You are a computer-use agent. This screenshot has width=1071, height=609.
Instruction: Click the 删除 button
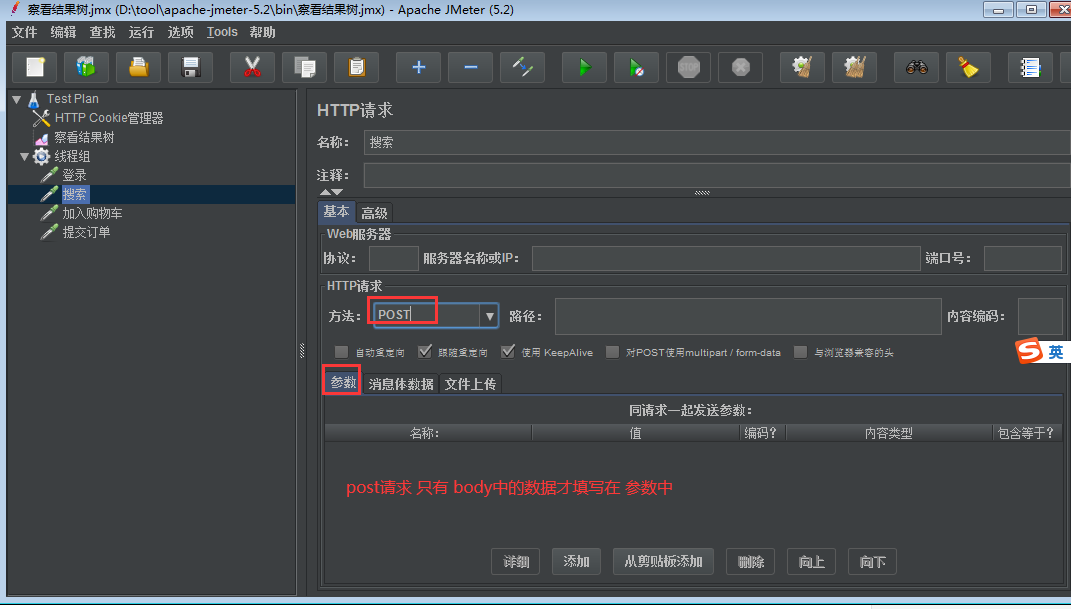pos(751,561)
